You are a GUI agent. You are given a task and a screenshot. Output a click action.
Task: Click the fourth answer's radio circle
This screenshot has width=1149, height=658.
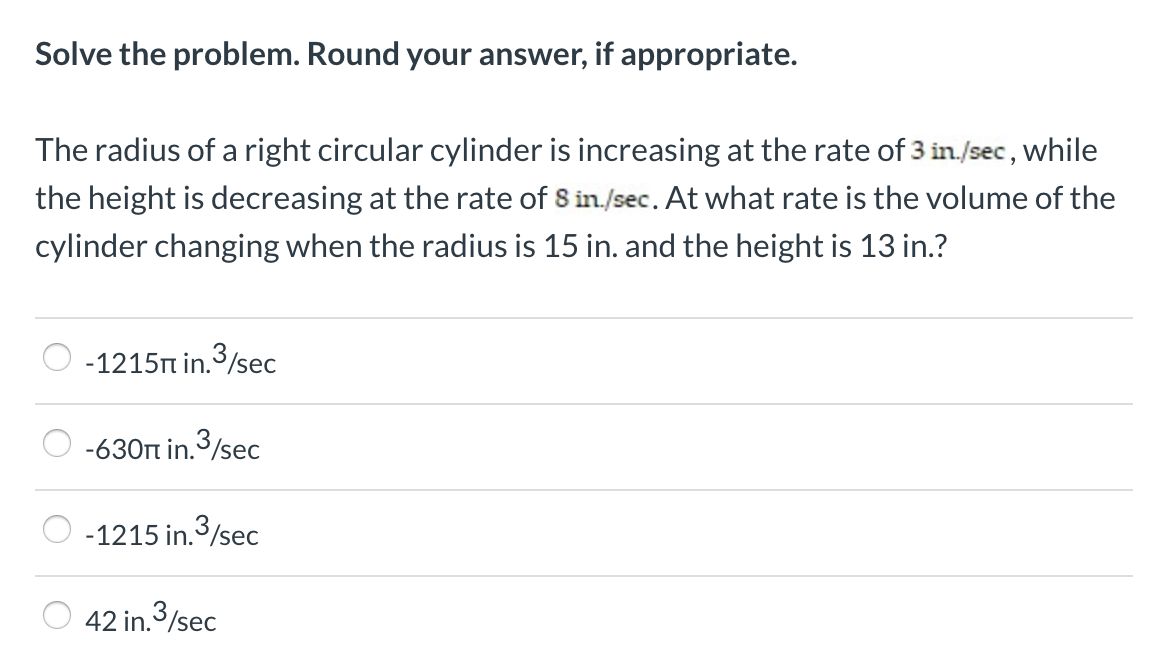point(57,617)
